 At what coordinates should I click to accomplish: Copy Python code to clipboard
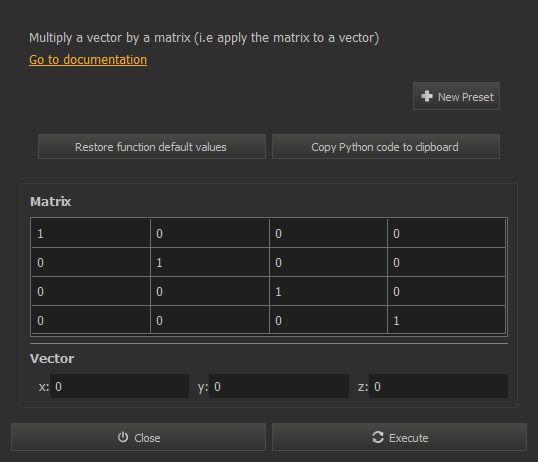point(386,147)
